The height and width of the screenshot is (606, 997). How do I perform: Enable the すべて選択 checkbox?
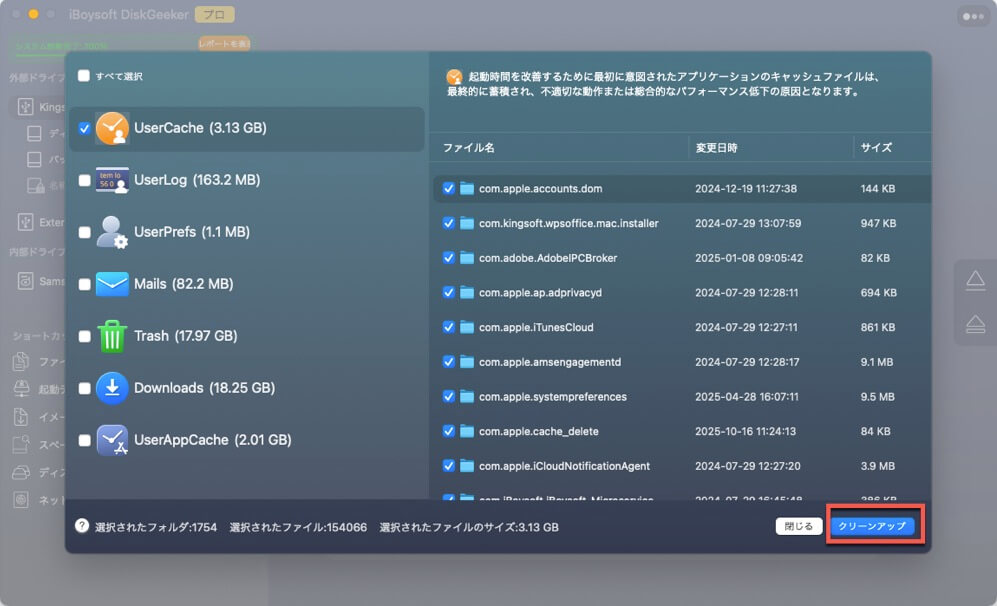point(85,74)
